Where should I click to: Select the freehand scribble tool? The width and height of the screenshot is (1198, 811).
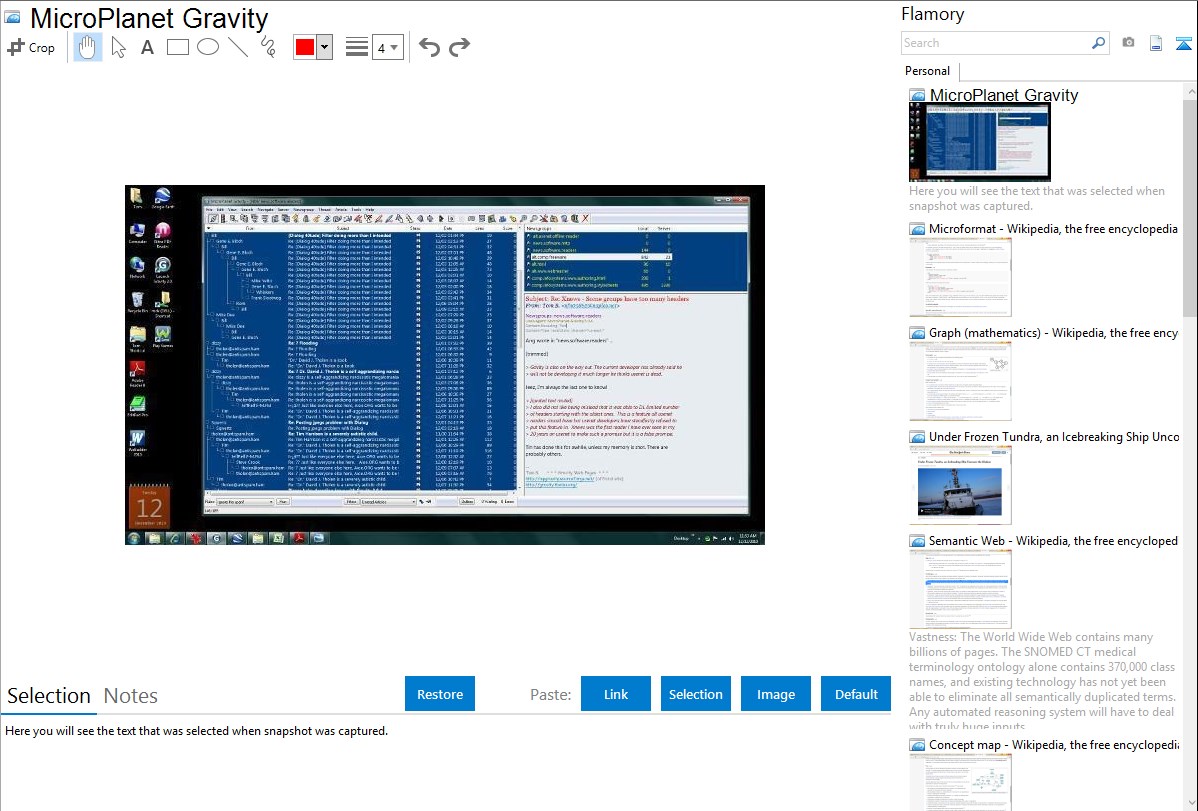tap(268, 47)
